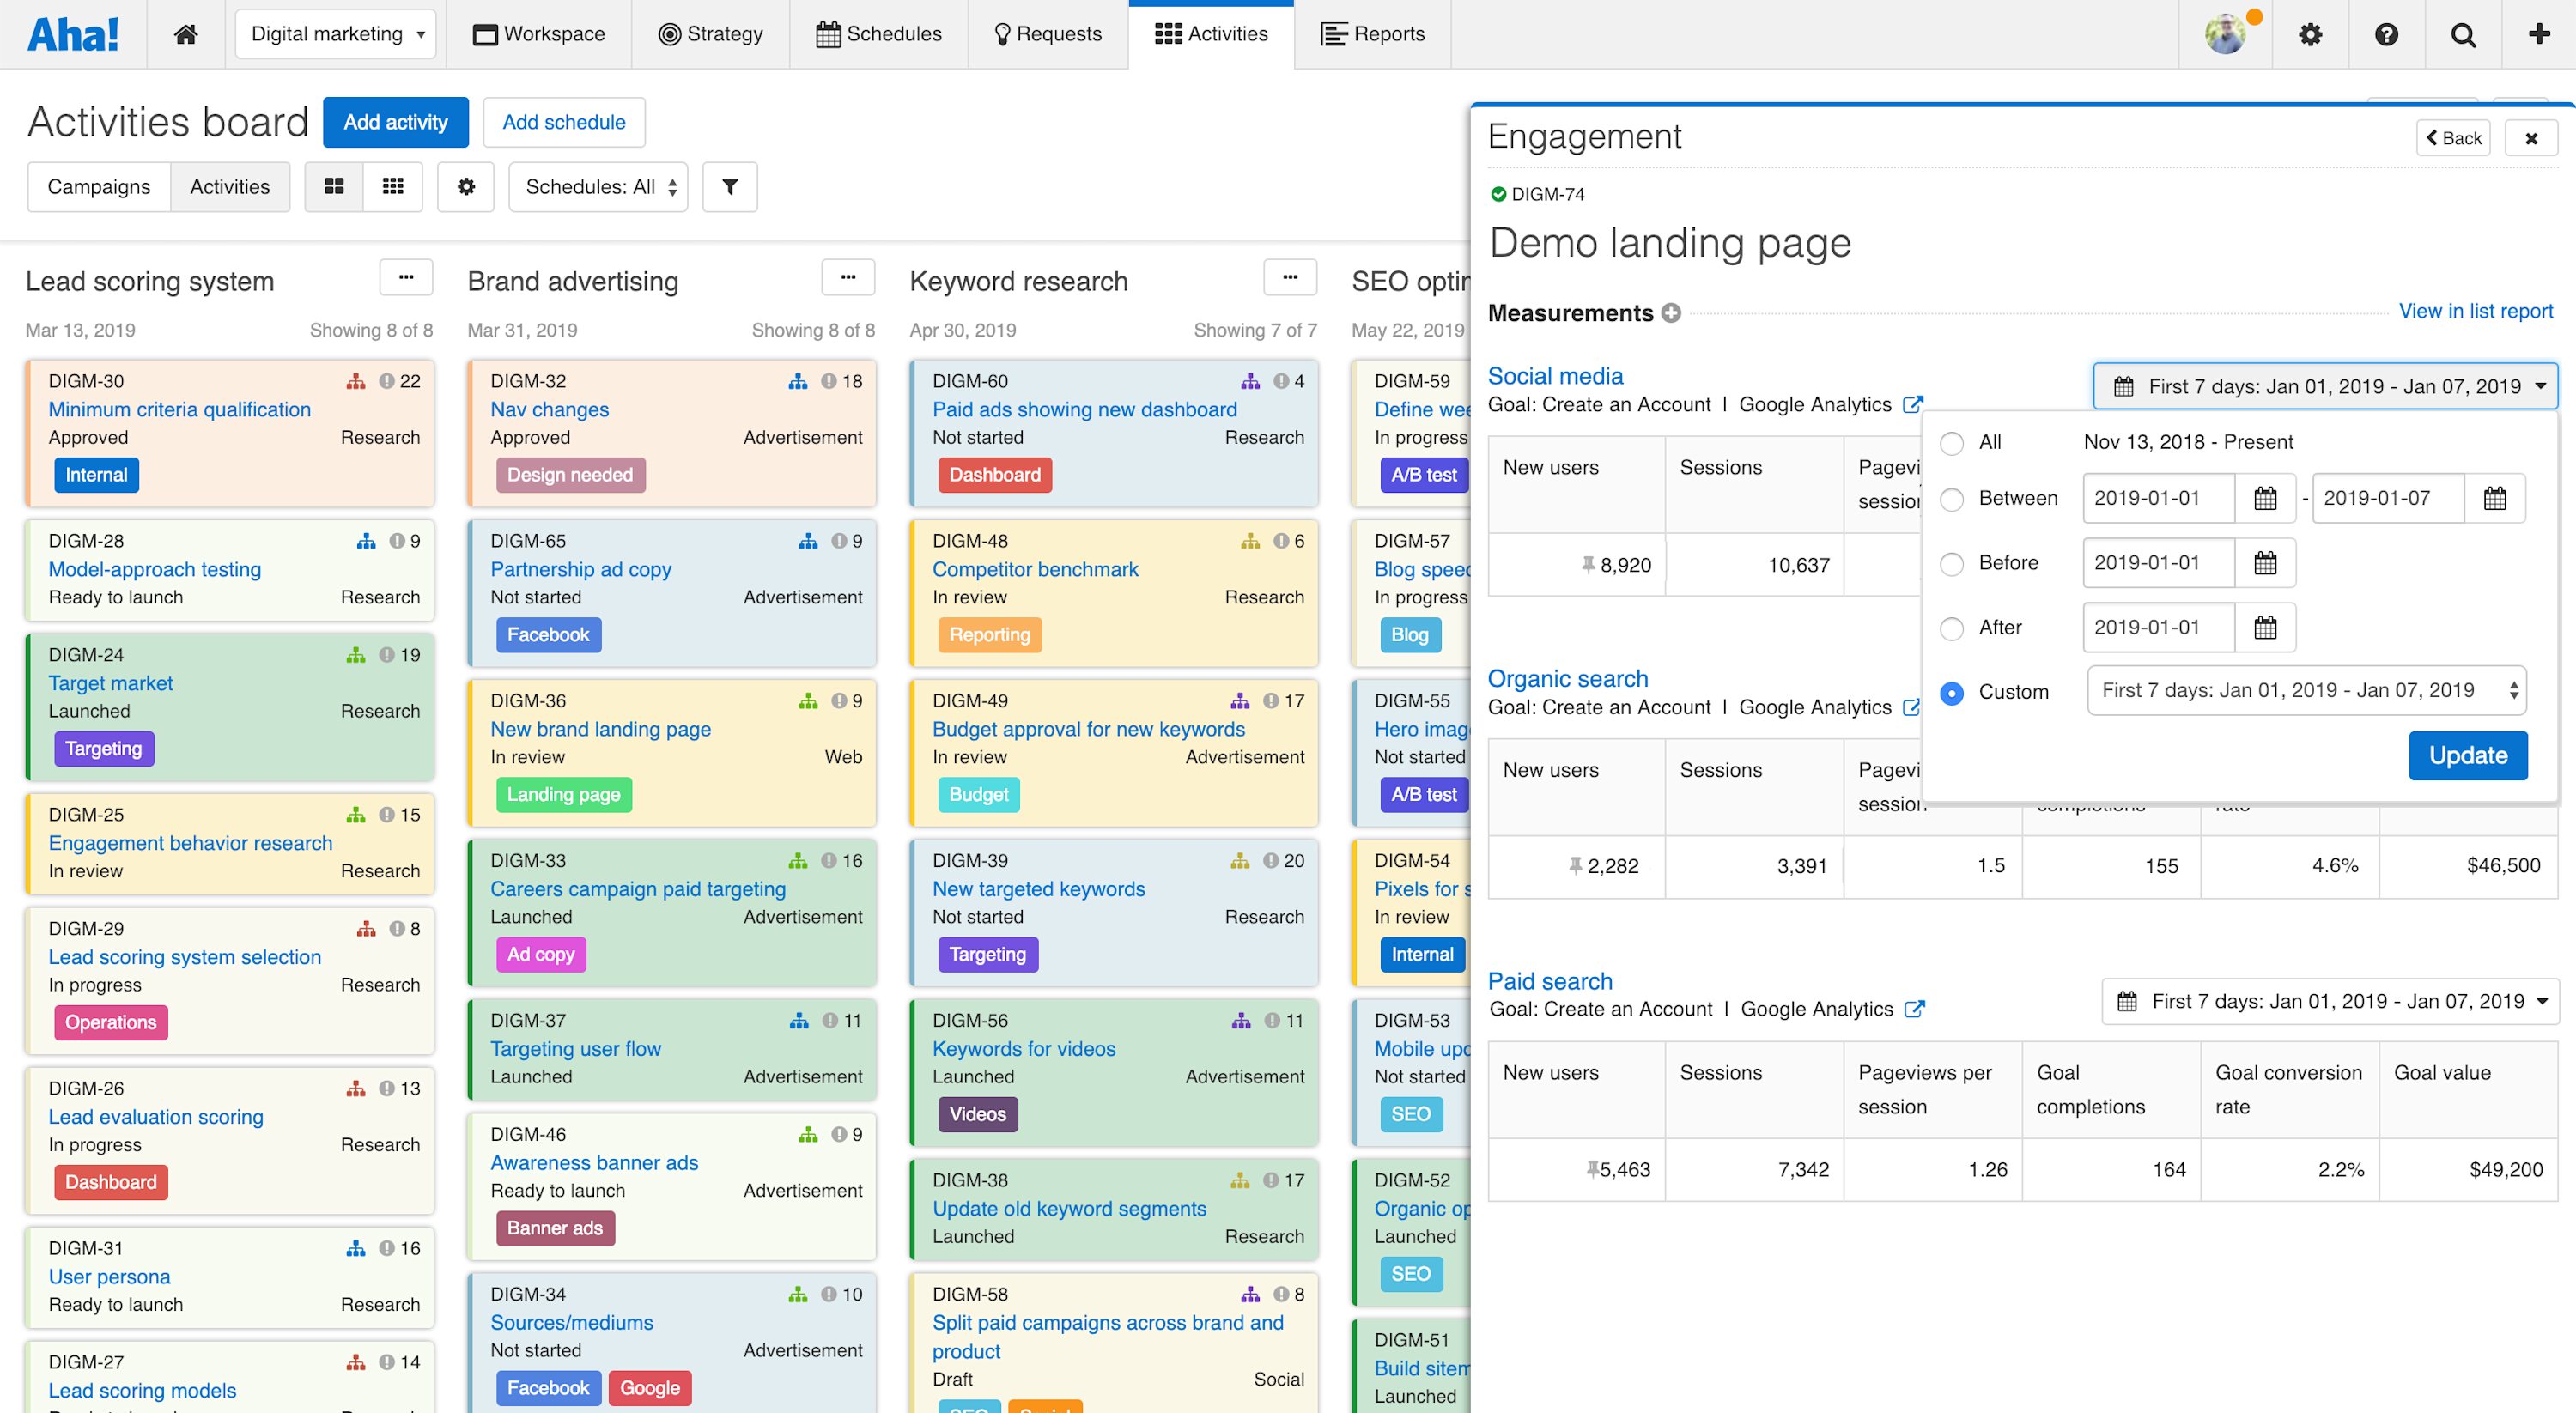This screenshot has height=1413, width=2576.
Task: Open the Schedules: All dropdown
Action: pos(597,187)
